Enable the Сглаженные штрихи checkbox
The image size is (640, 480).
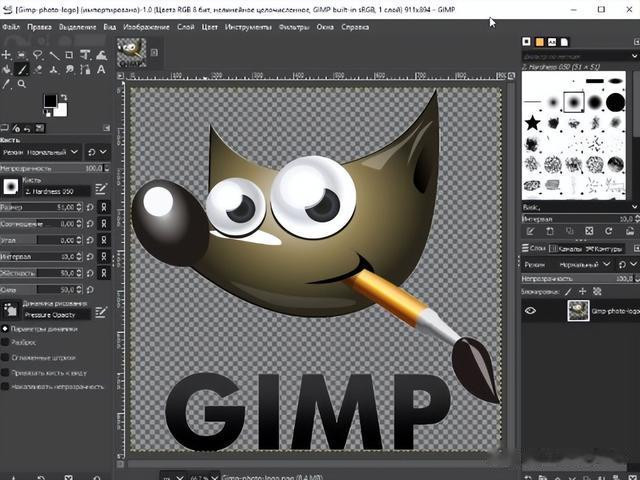tap(6, 356)
